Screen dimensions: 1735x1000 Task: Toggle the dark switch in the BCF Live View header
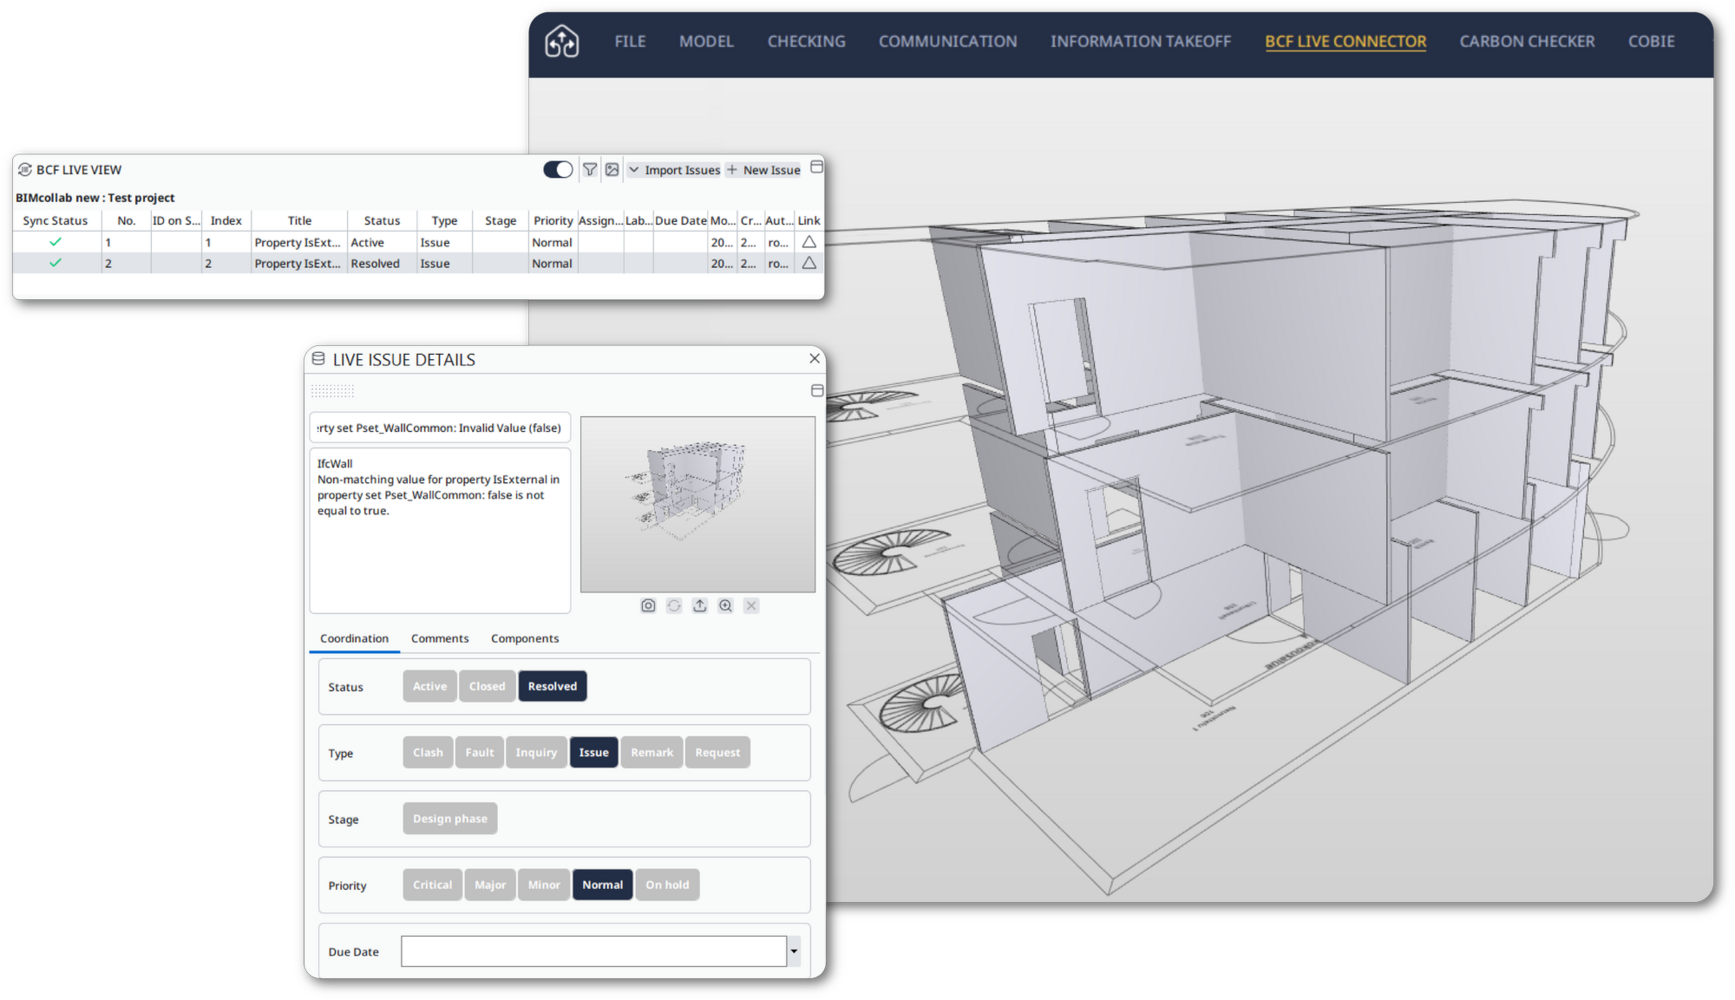(558, 170)
